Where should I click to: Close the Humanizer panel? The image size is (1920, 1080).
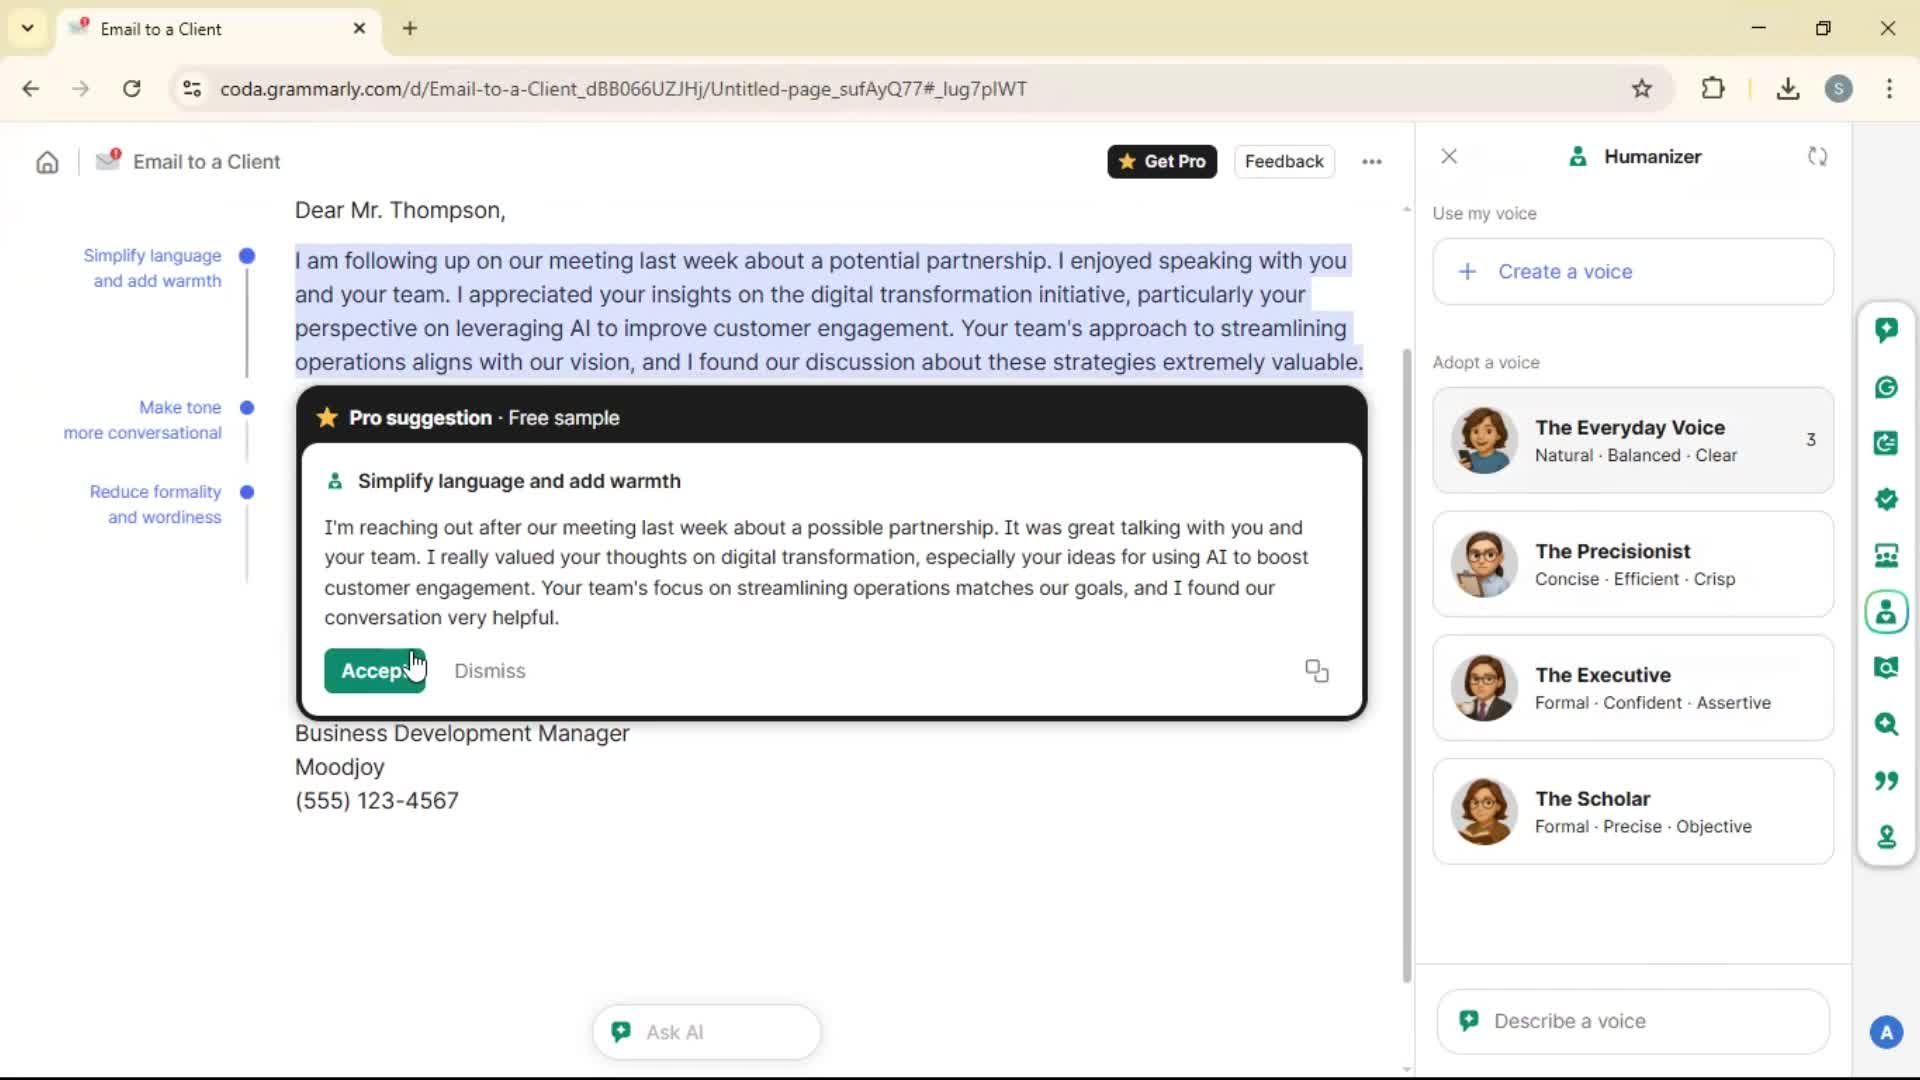point(1448,157)
